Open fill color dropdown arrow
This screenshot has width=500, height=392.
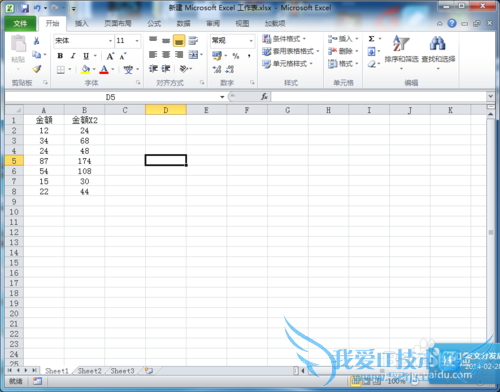(x=94, y=69)
